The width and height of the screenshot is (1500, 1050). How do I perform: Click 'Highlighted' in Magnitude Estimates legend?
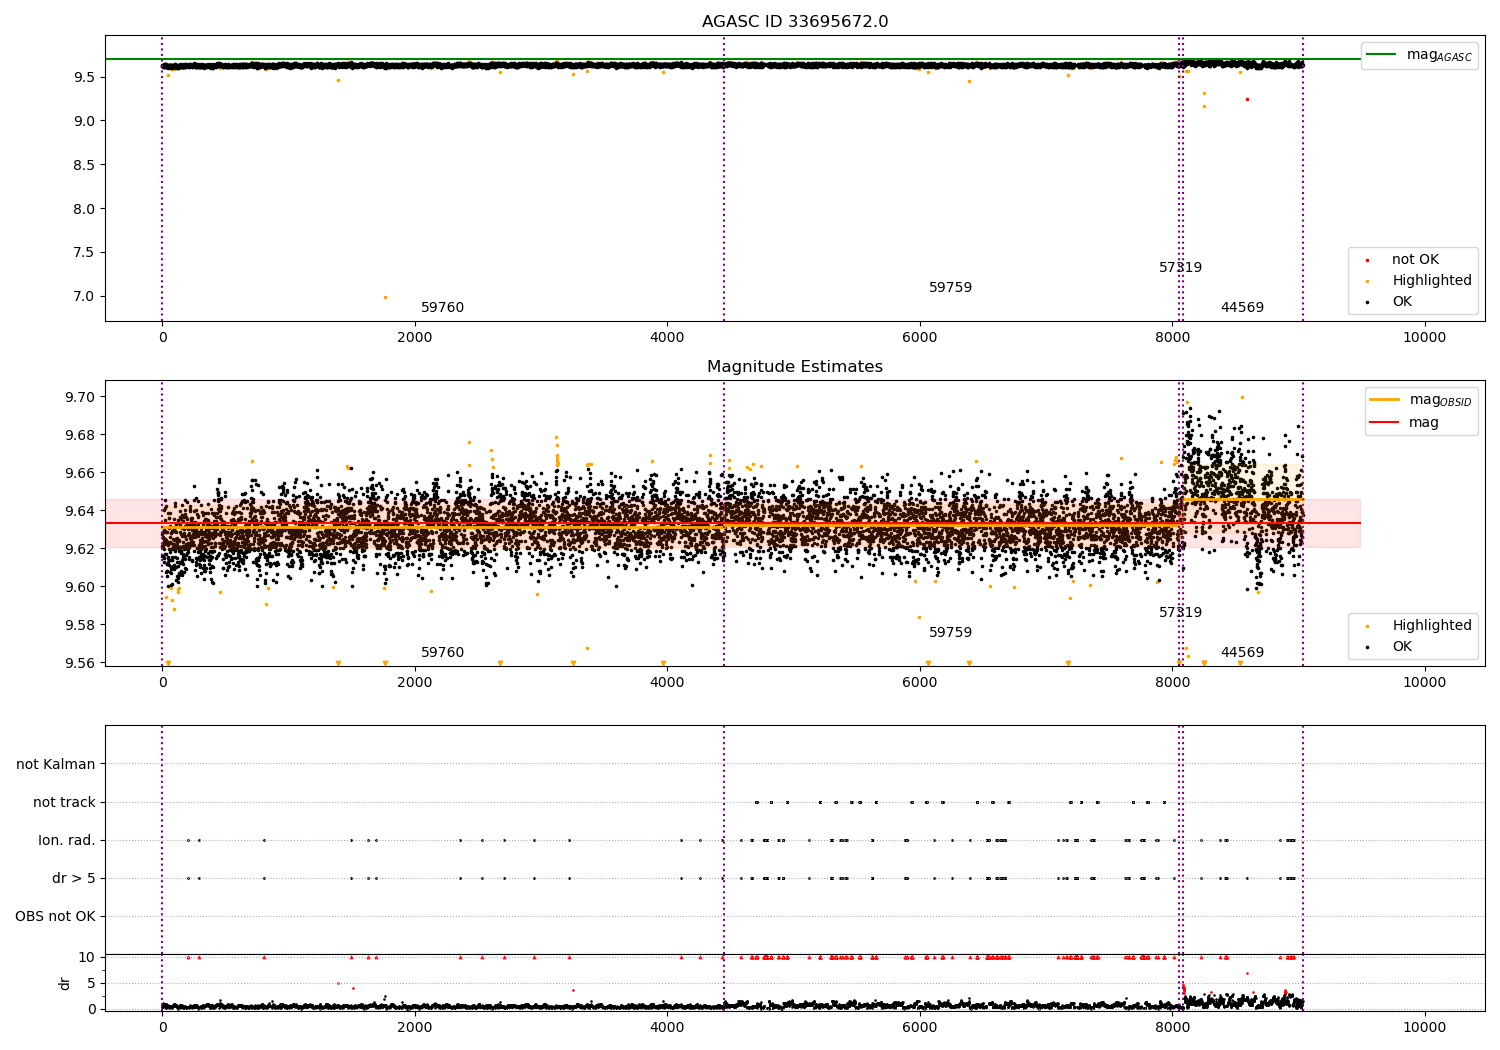coord(1432,626)
